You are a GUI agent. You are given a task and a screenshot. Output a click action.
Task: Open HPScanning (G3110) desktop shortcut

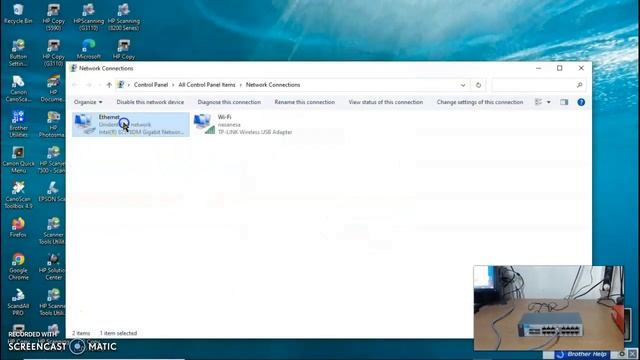[89, 17]
